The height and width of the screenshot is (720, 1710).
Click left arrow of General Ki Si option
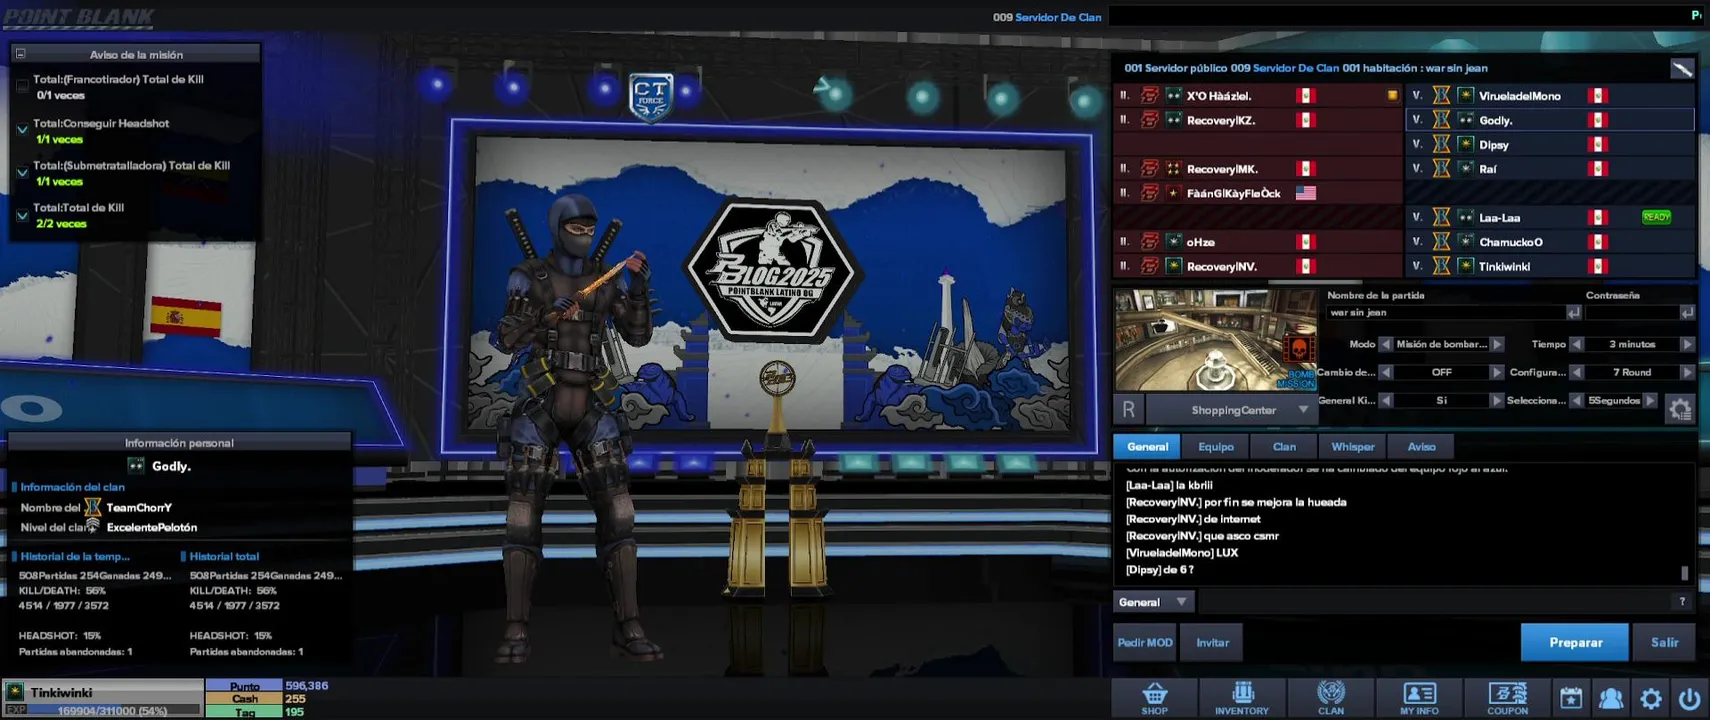point(1386,400)
